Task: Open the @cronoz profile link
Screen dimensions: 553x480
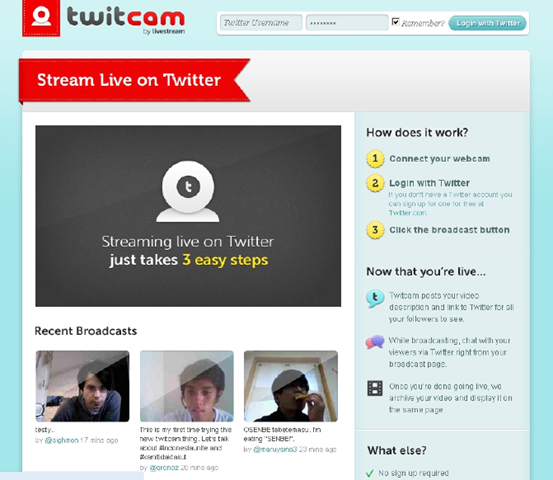Action: point(164,468)
